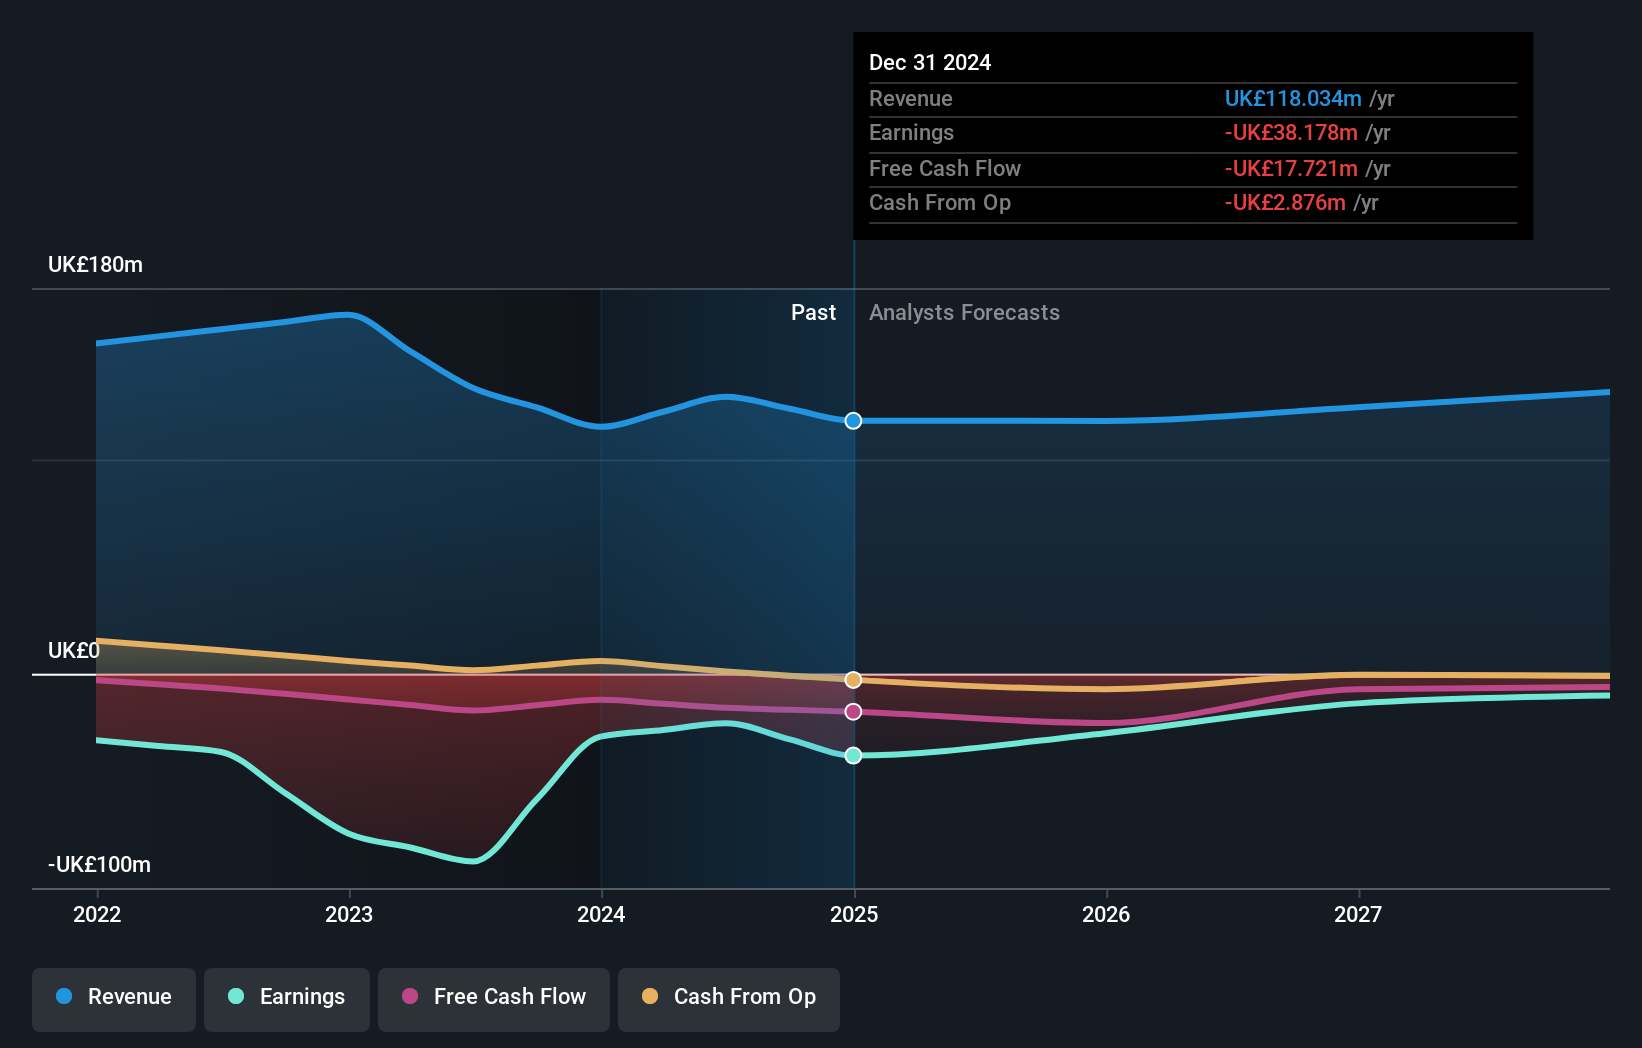Toggle the Revenue series legend dot
Viewport: 1642px width, 1048px height.
(x=63, y=997)
